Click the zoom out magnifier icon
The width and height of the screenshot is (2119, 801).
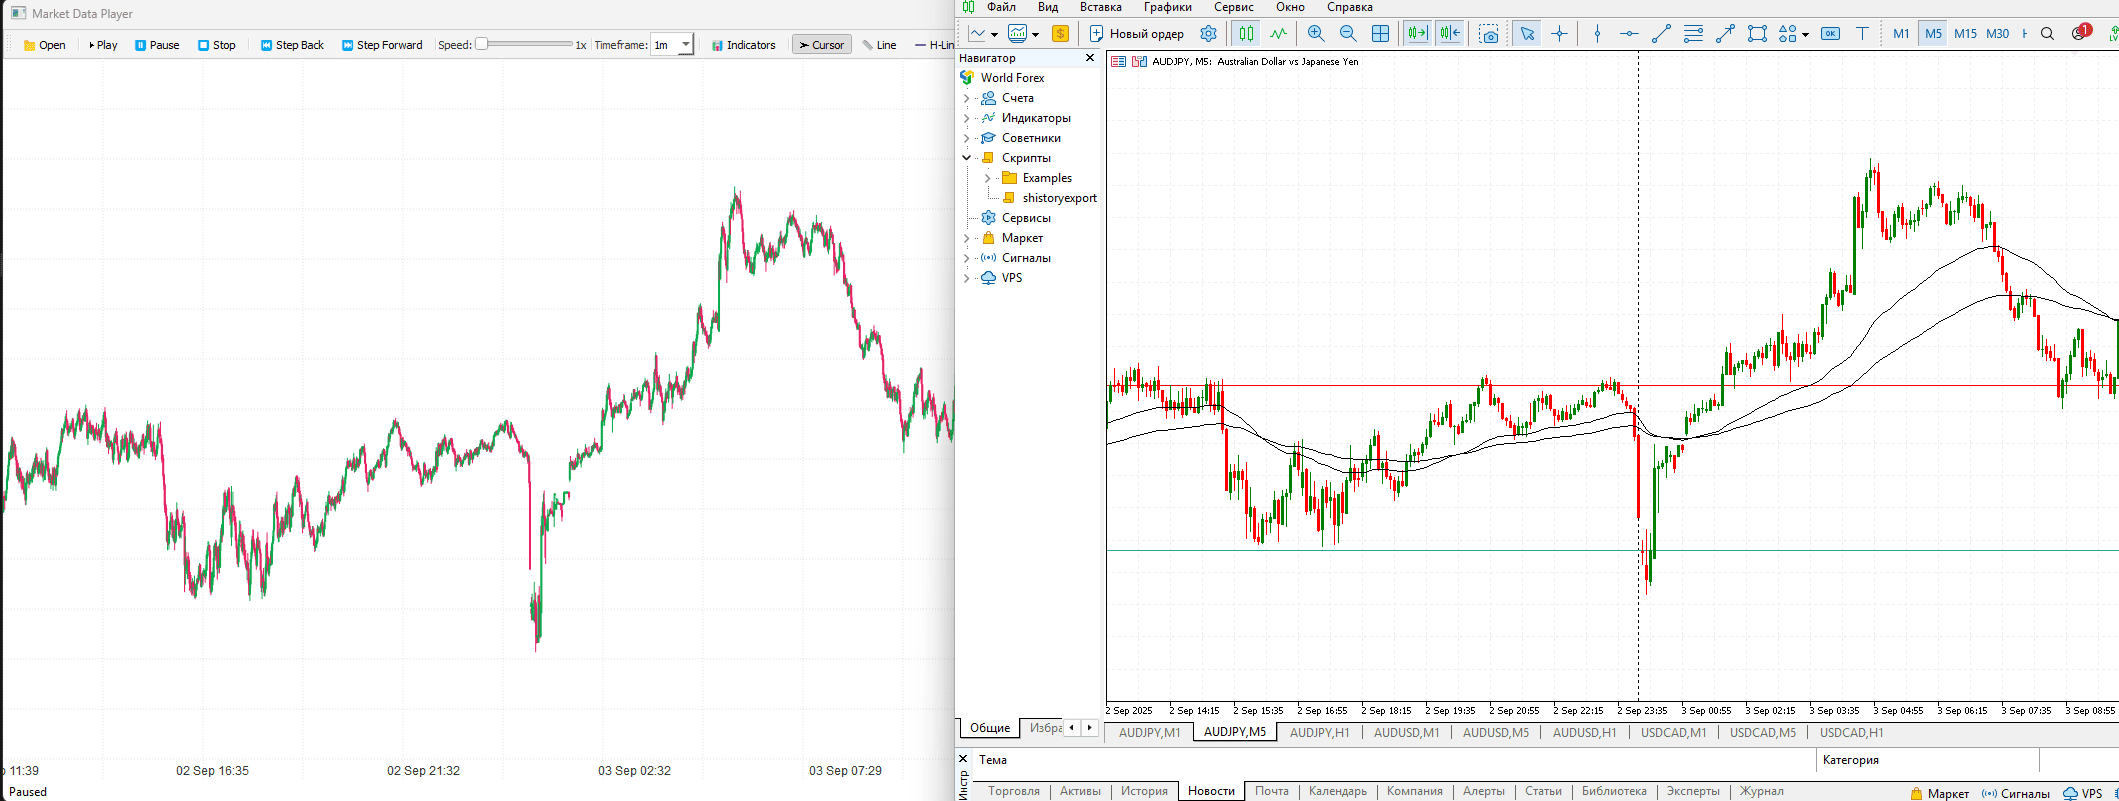[x=1348, y=34]
